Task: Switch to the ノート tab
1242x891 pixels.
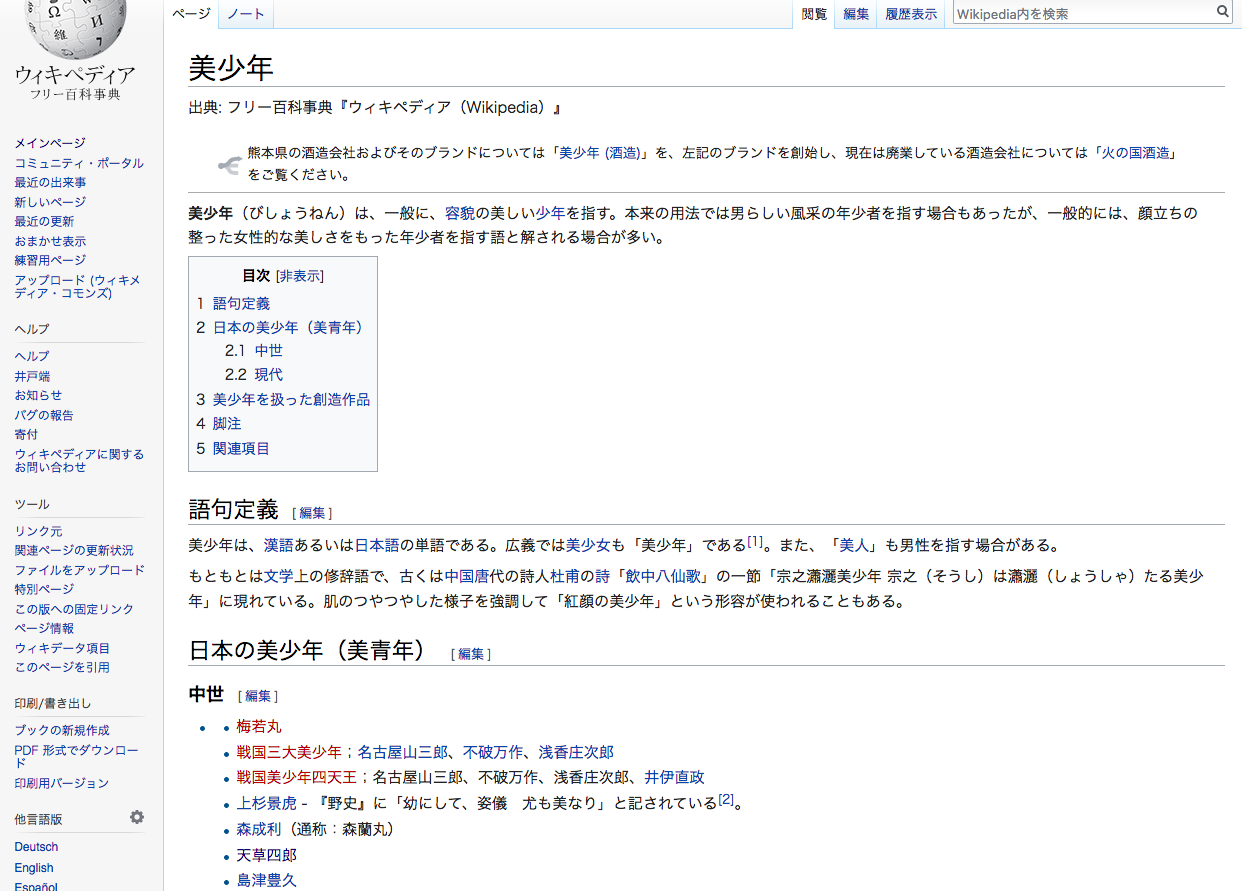Action: (x=246, y=14)
